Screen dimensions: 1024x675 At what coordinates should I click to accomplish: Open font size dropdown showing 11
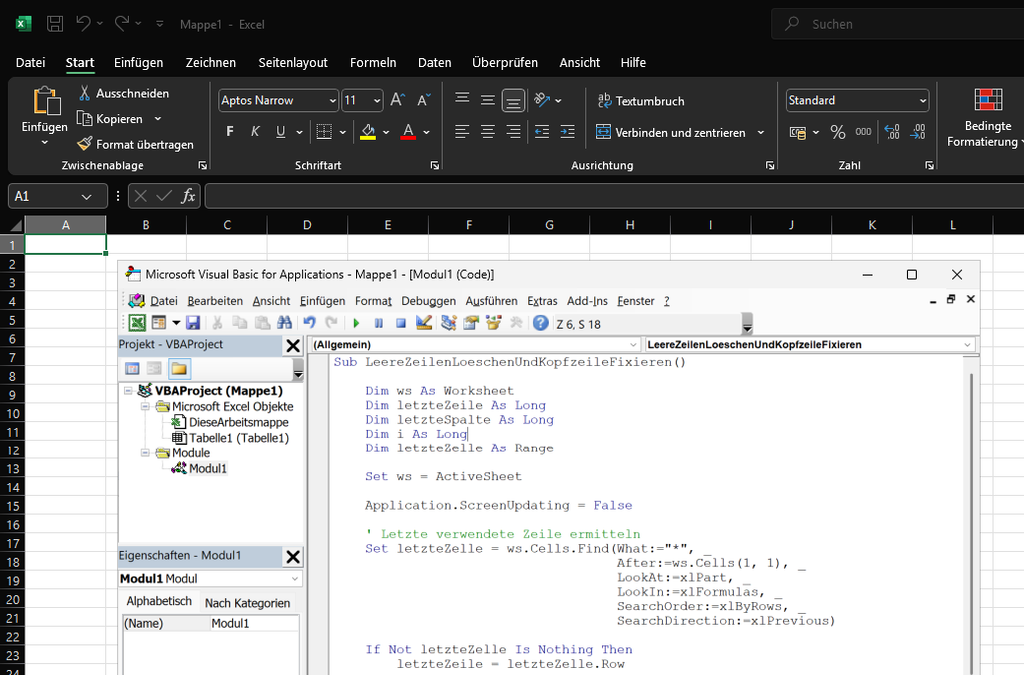click(x=377, y=101)
